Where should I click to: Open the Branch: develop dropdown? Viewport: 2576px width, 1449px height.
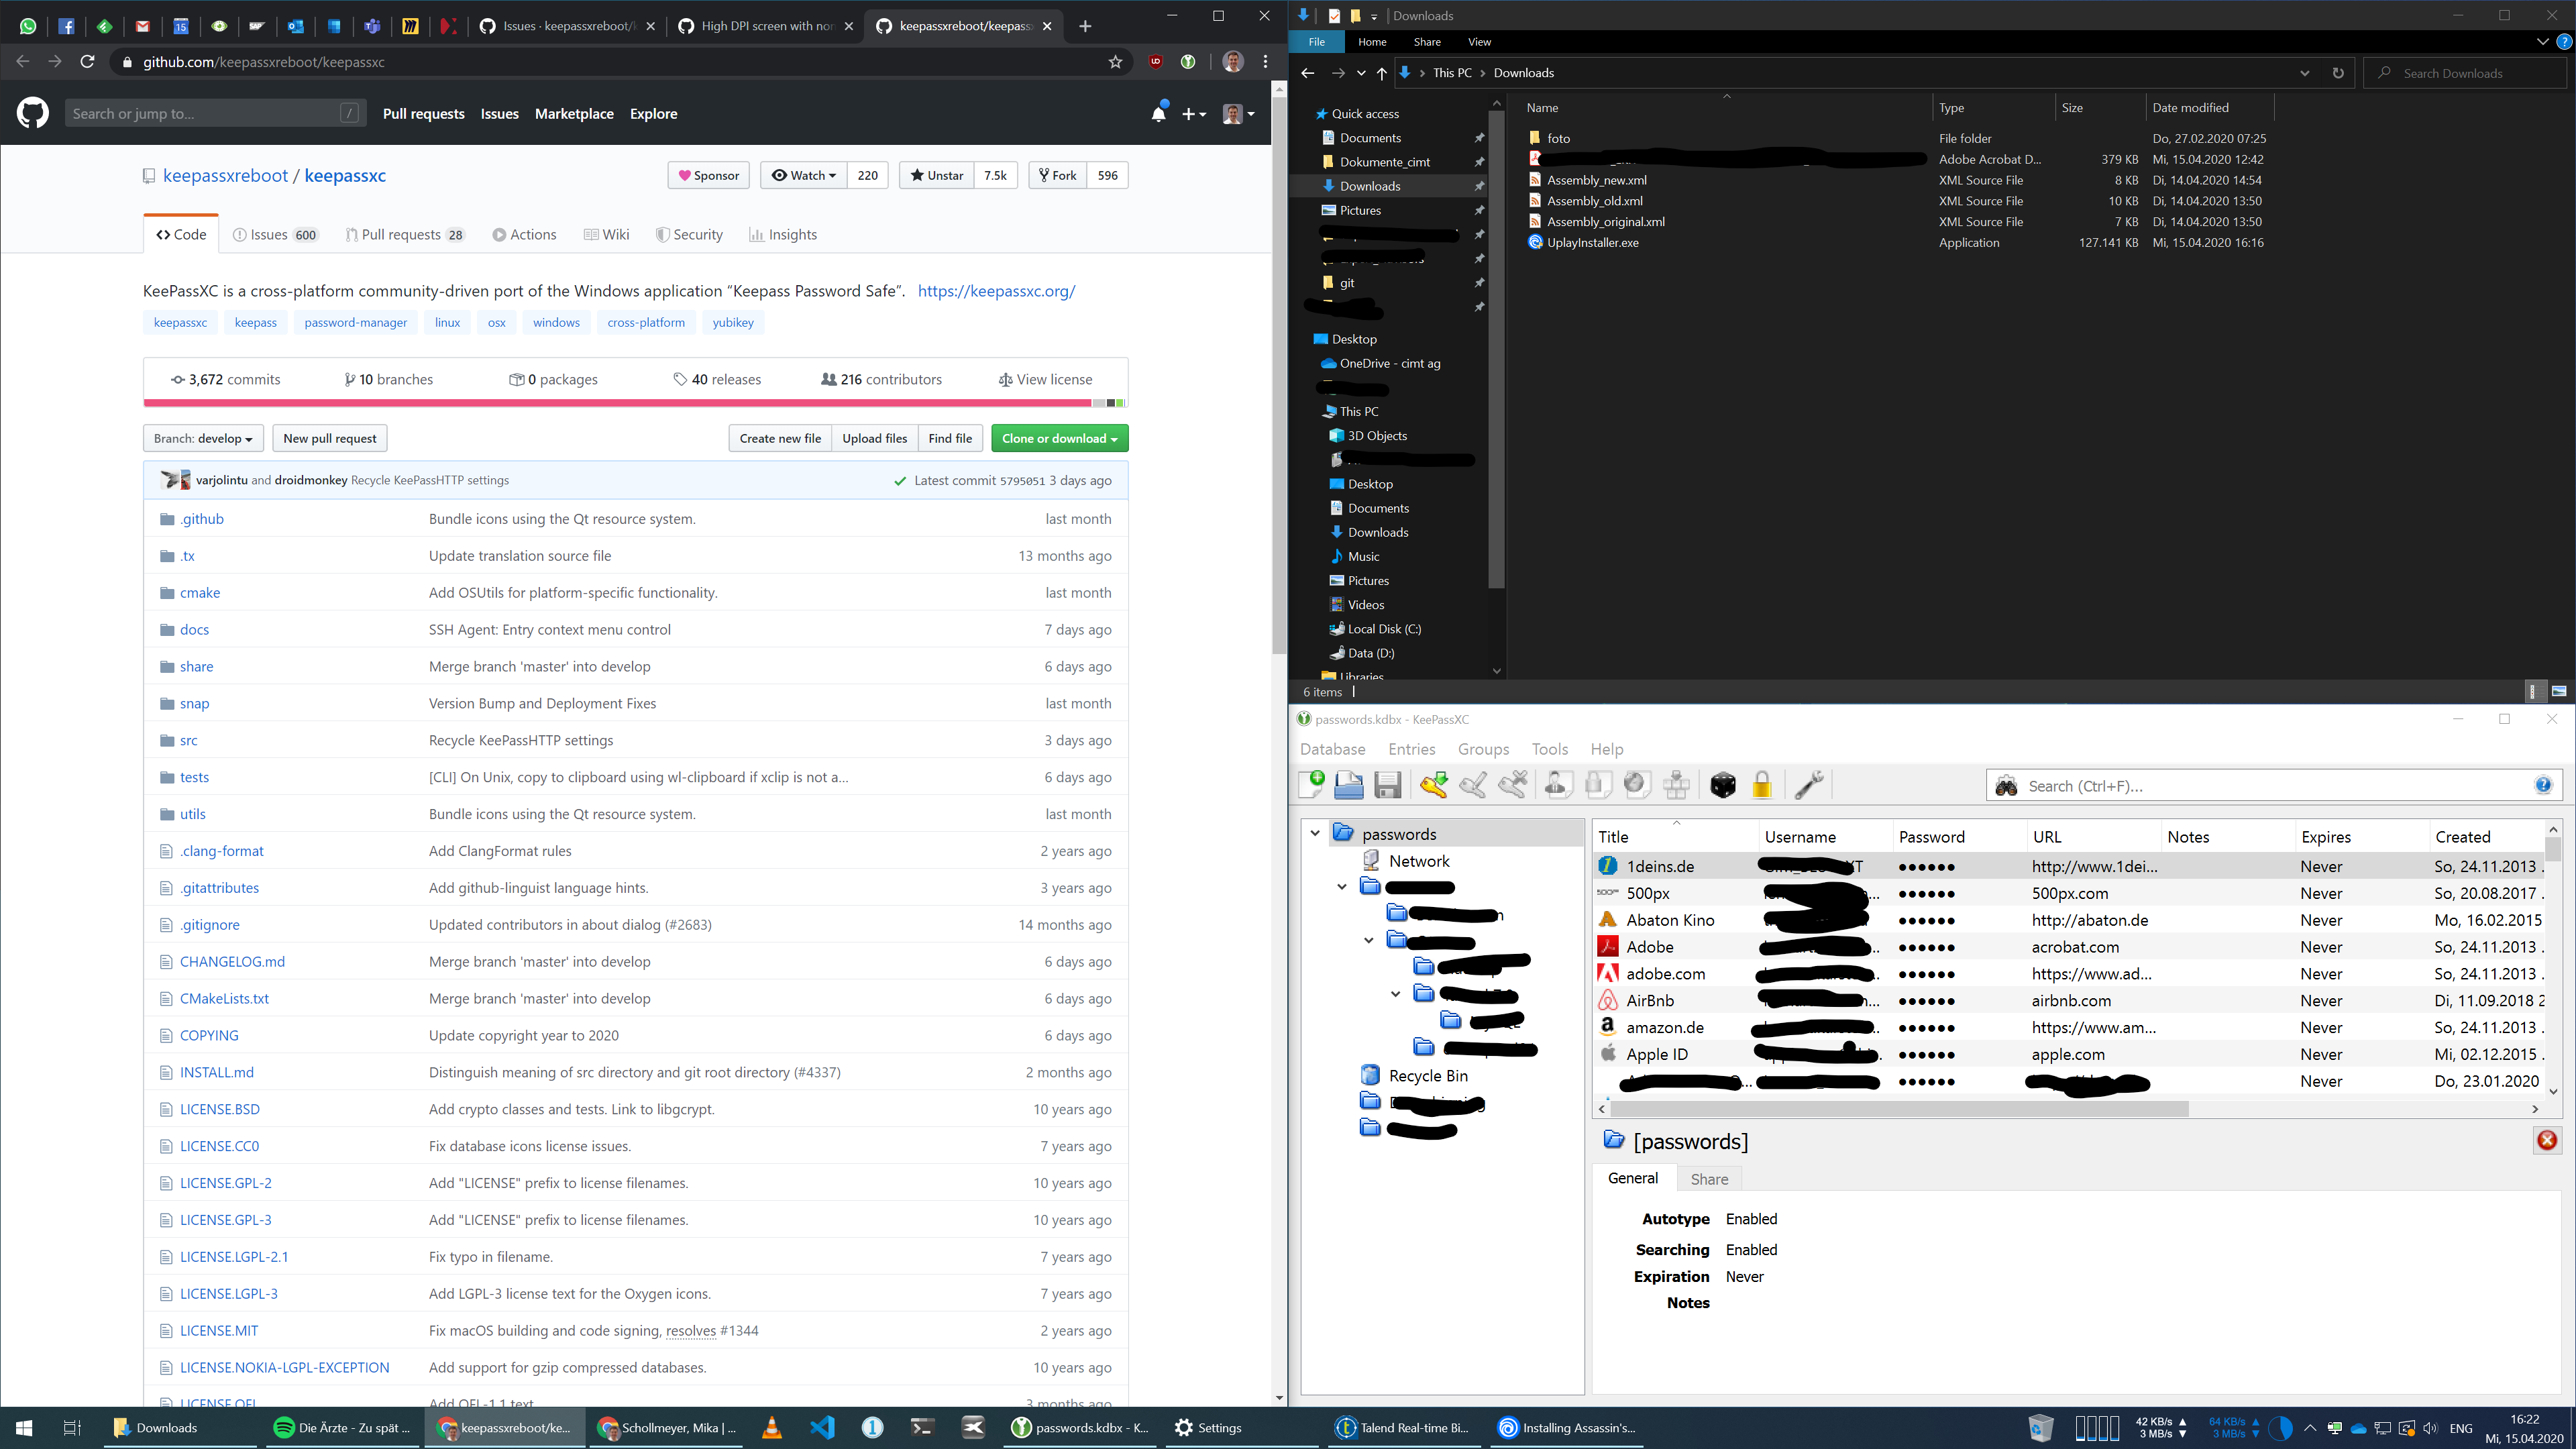[203, 438]
